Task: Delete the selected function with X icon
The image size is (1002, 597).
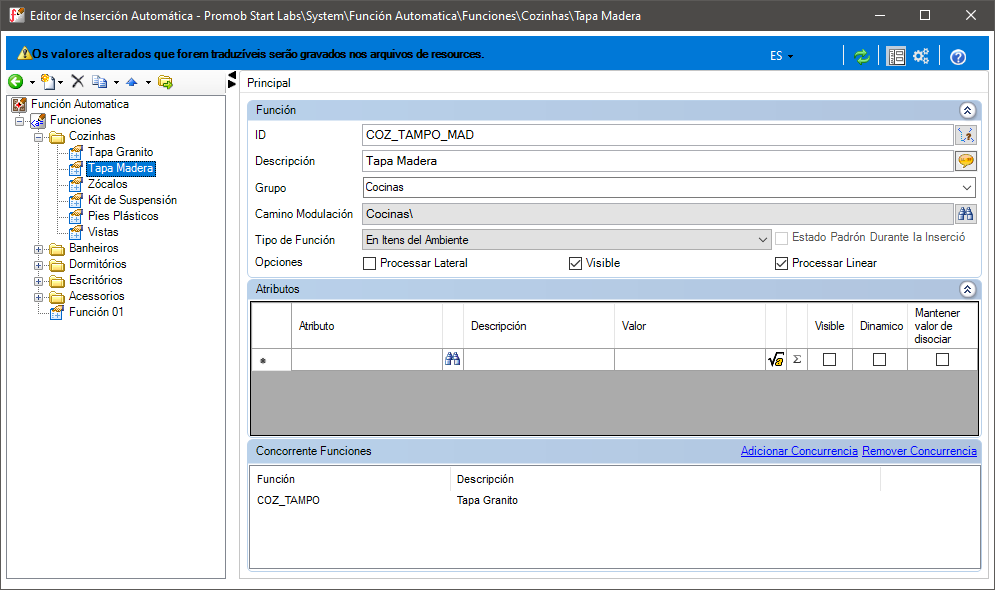Action: (x=78, y=81)
